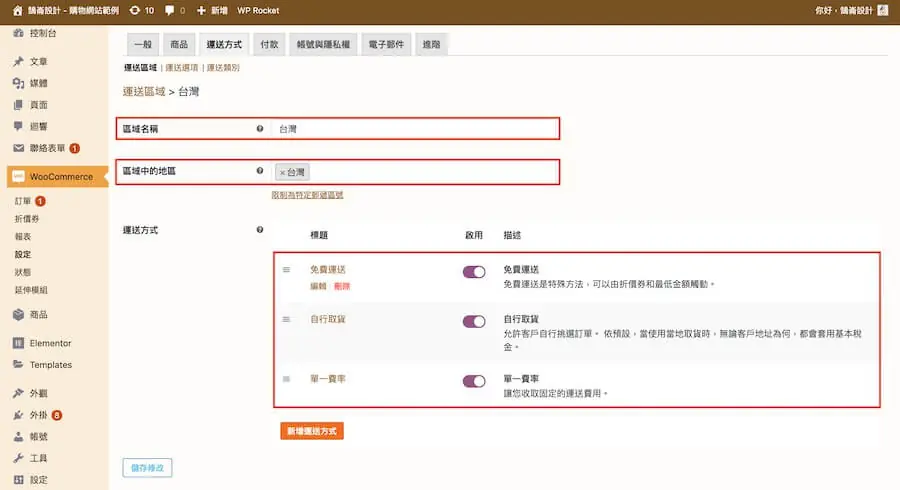The image size is (900, 490).
Task: Click the 儲存修改 save button
Action: coord(148,468)
